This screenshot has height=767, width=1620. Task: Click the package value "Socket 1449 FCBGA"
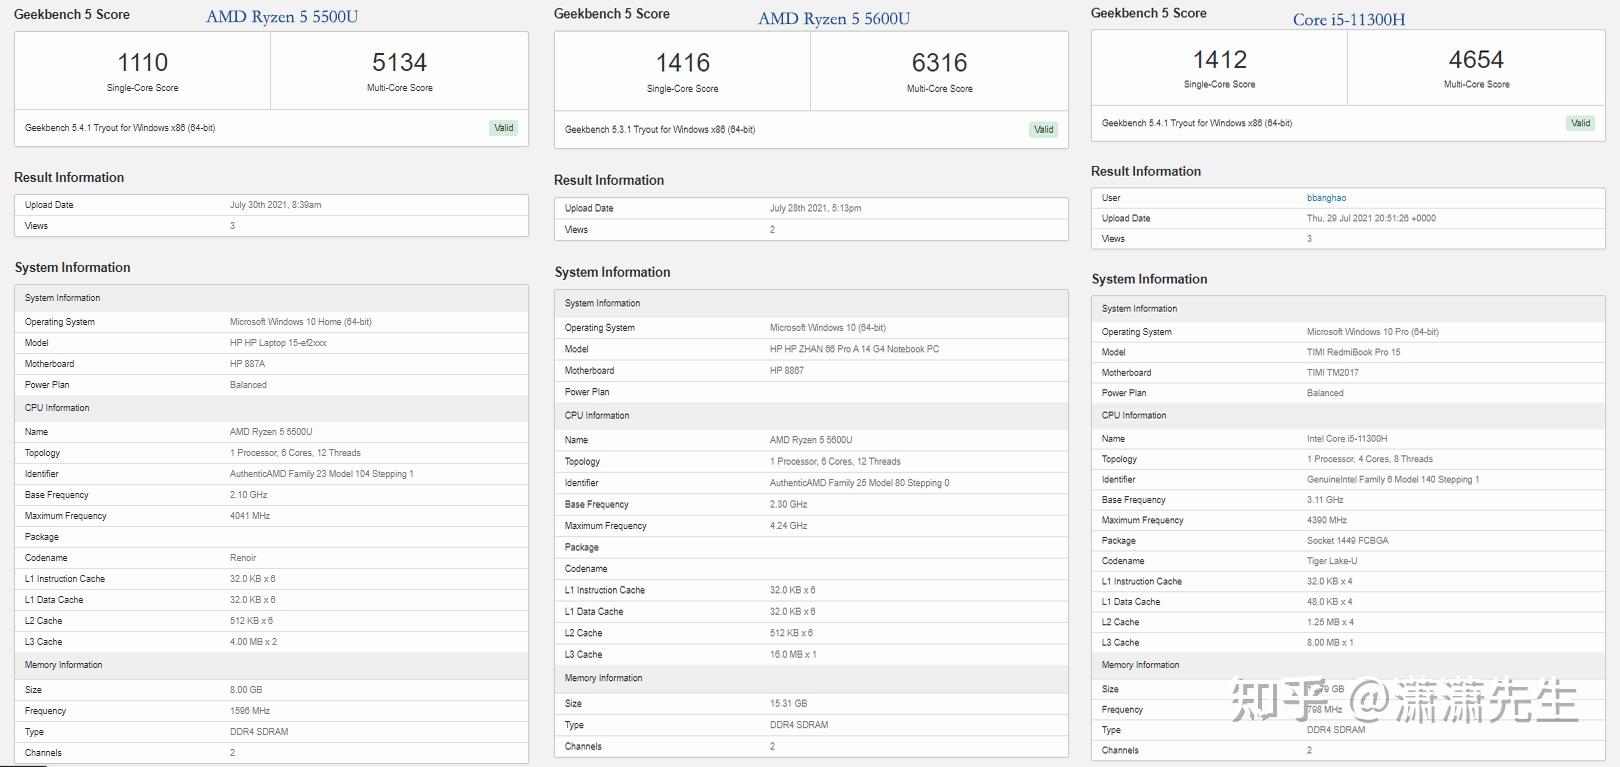tap(1348, 541)
